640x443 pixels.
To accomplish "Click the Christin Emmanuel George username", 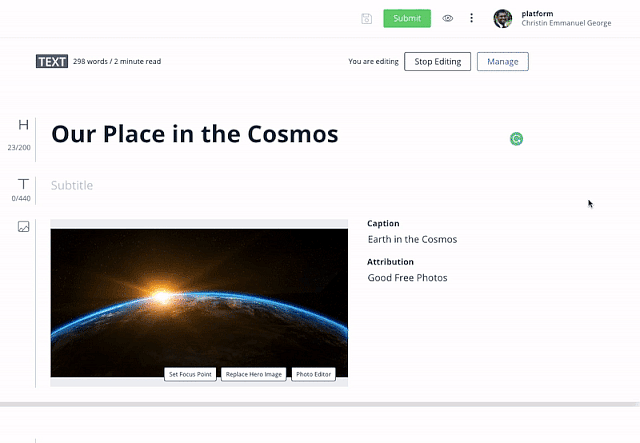I will point(566,23).
